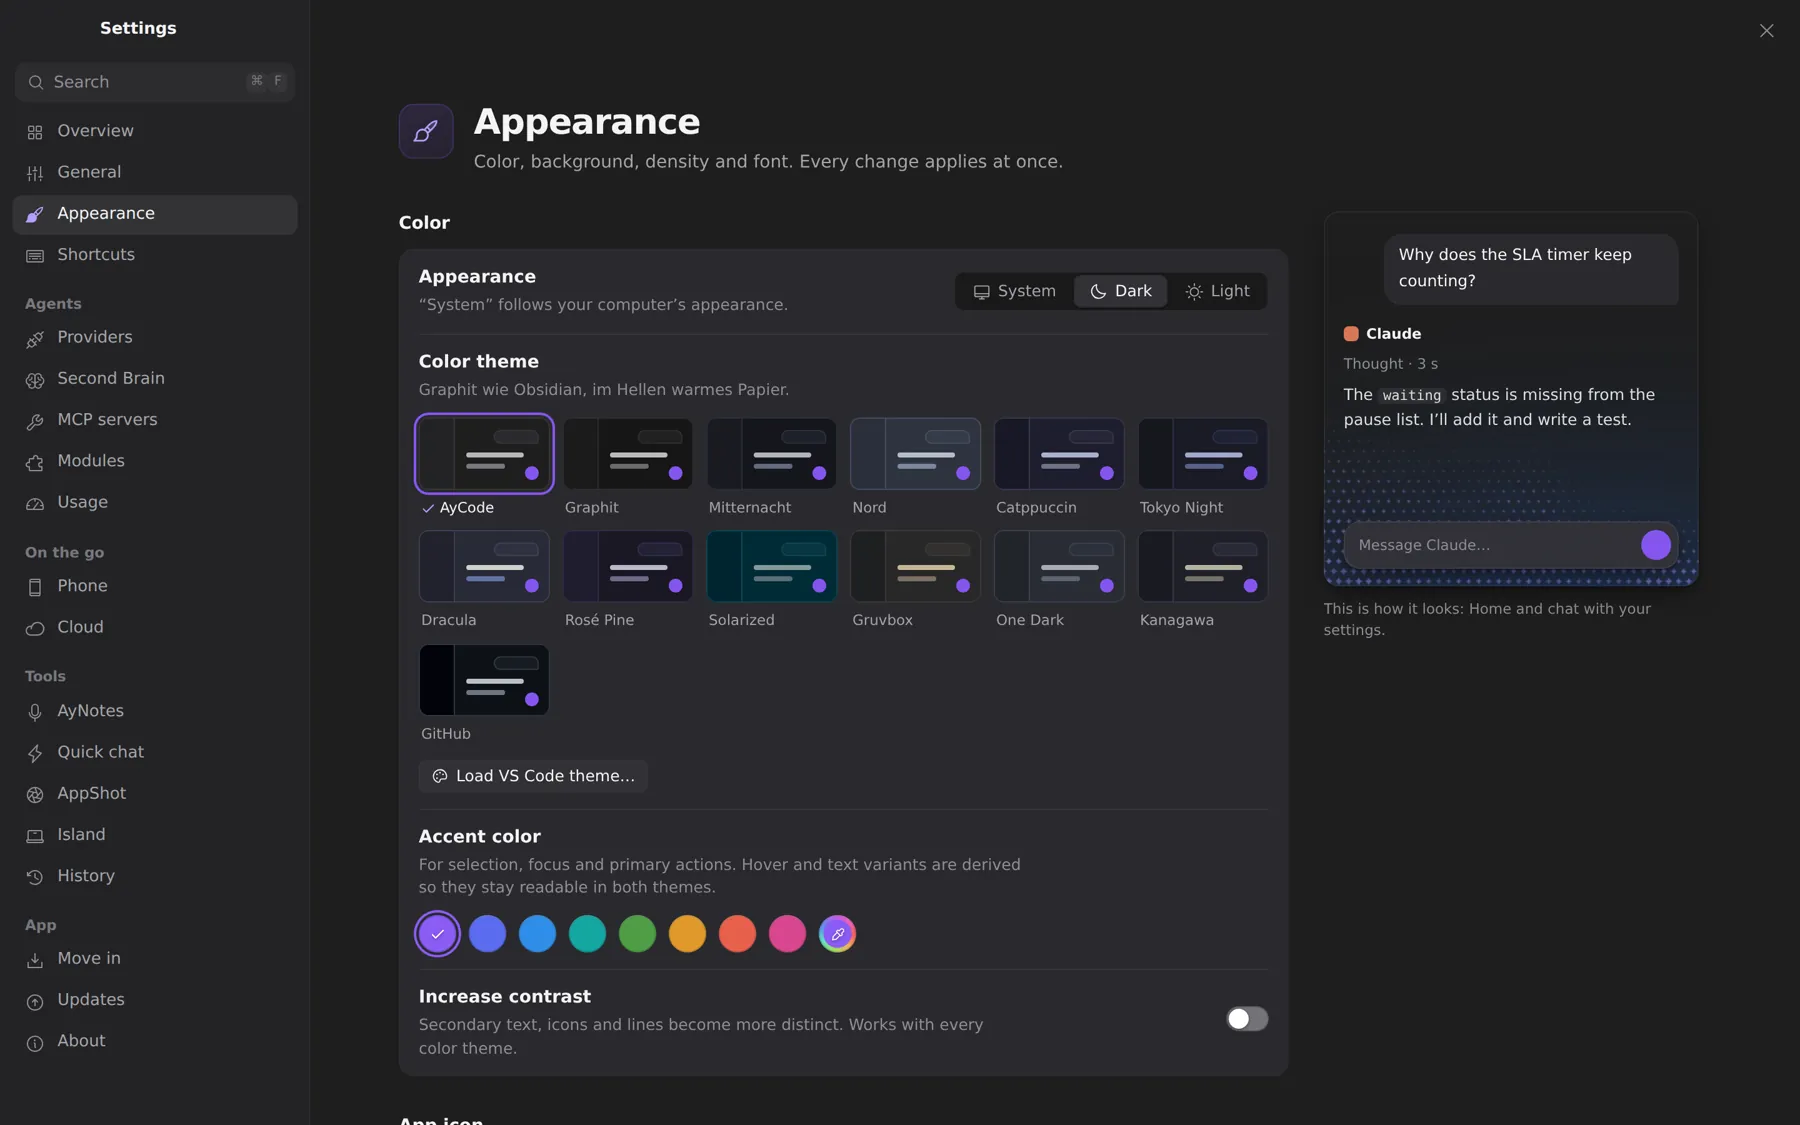Send message with purple send button

pyautogui.click(x=1655, y=545)
